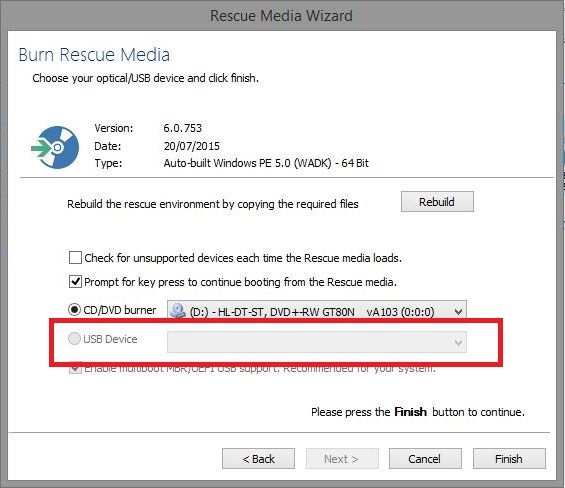Click the rescue media disc icon

(55, 147)
